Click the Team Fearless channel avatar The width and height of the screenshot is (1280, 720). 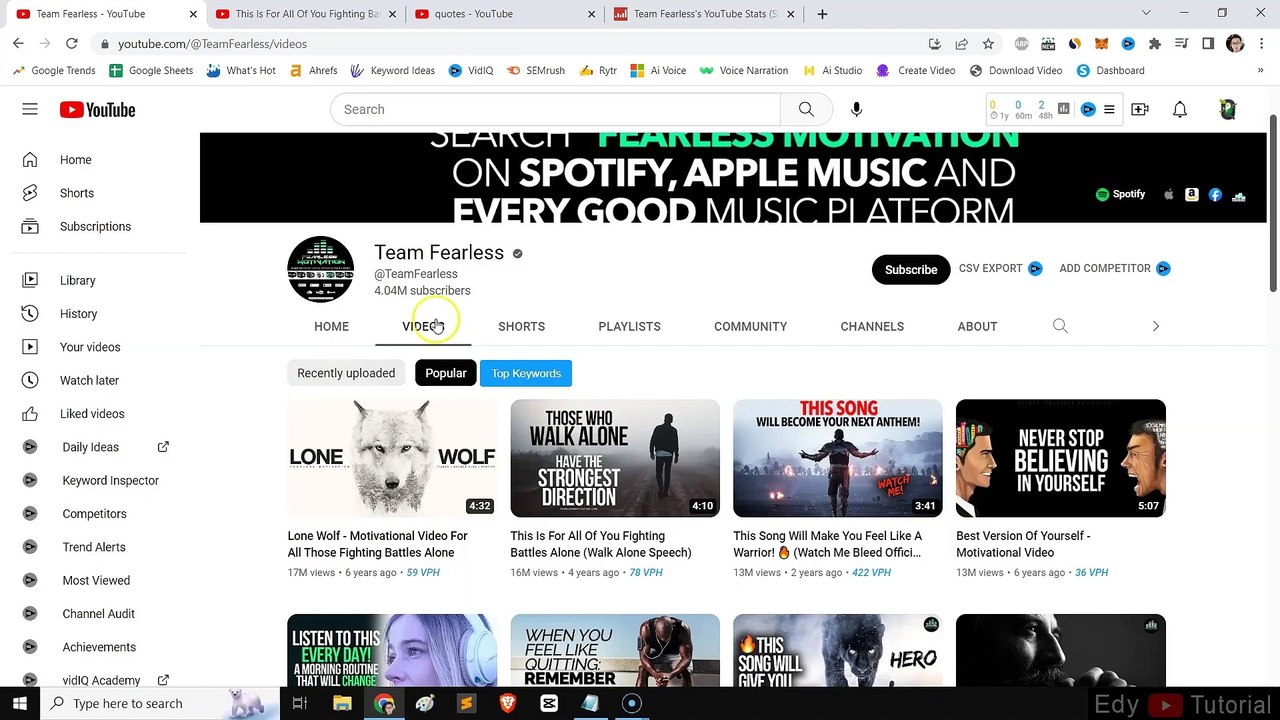click(x=320, y=269)
